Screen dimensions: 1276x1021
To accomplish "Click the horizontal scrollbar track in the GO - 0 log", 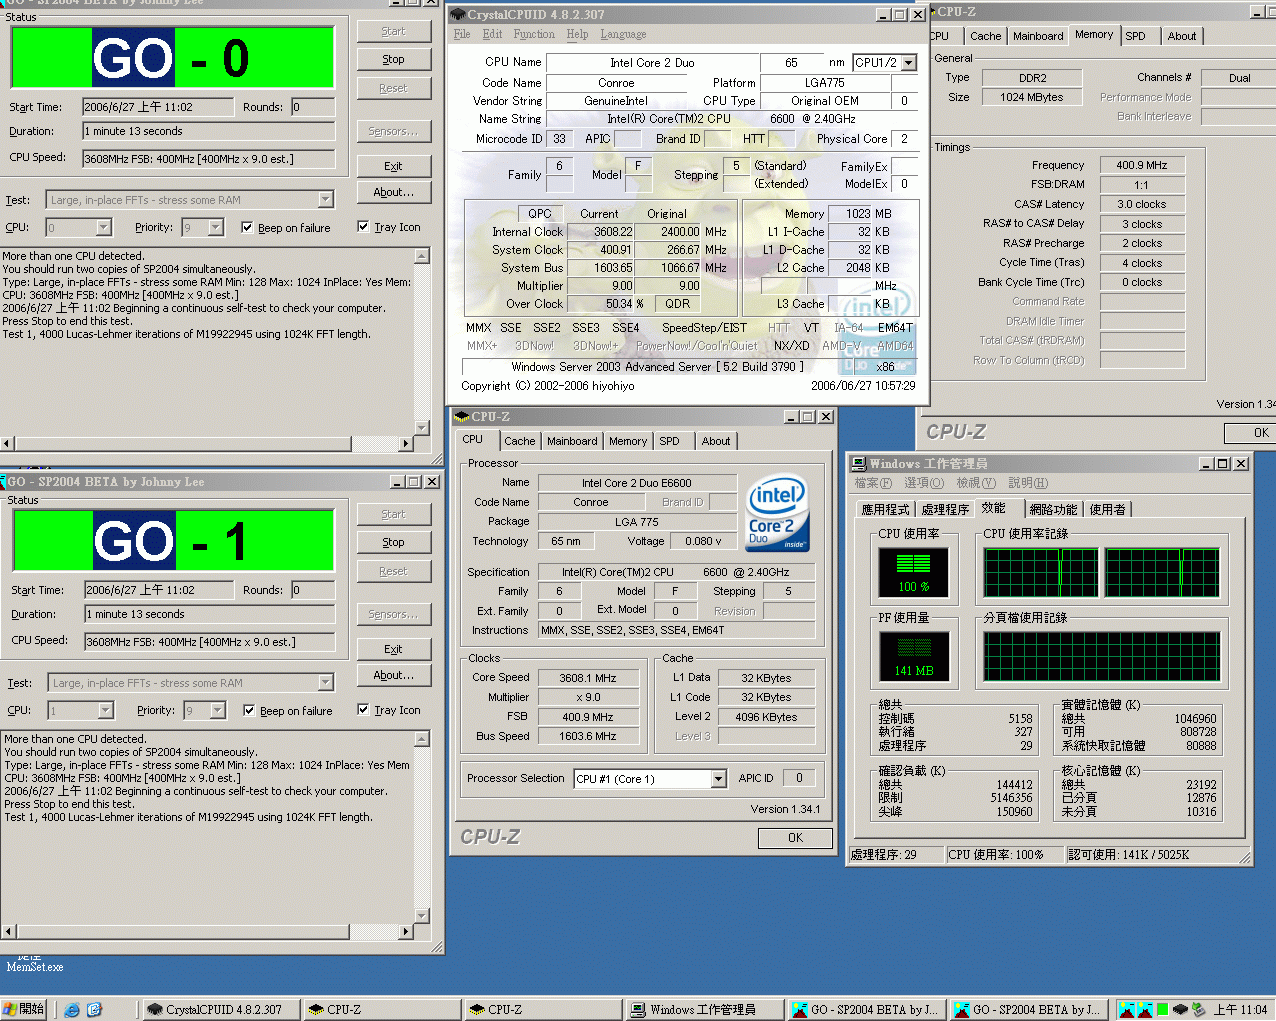I will (375, 443).
